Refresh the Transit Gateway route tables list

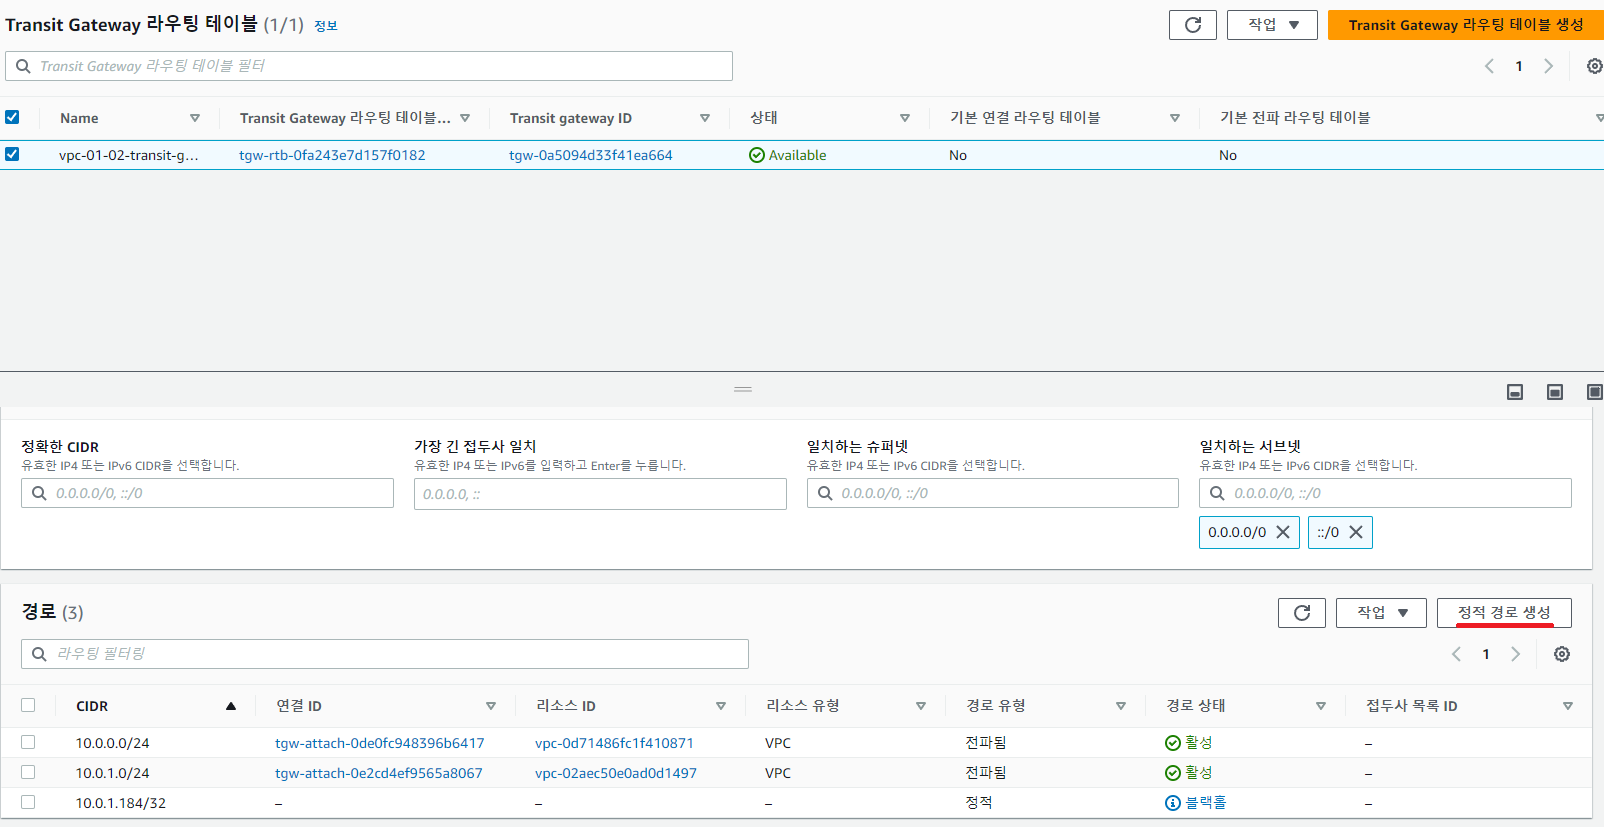pyautogui.click(x=1192, y=25)
